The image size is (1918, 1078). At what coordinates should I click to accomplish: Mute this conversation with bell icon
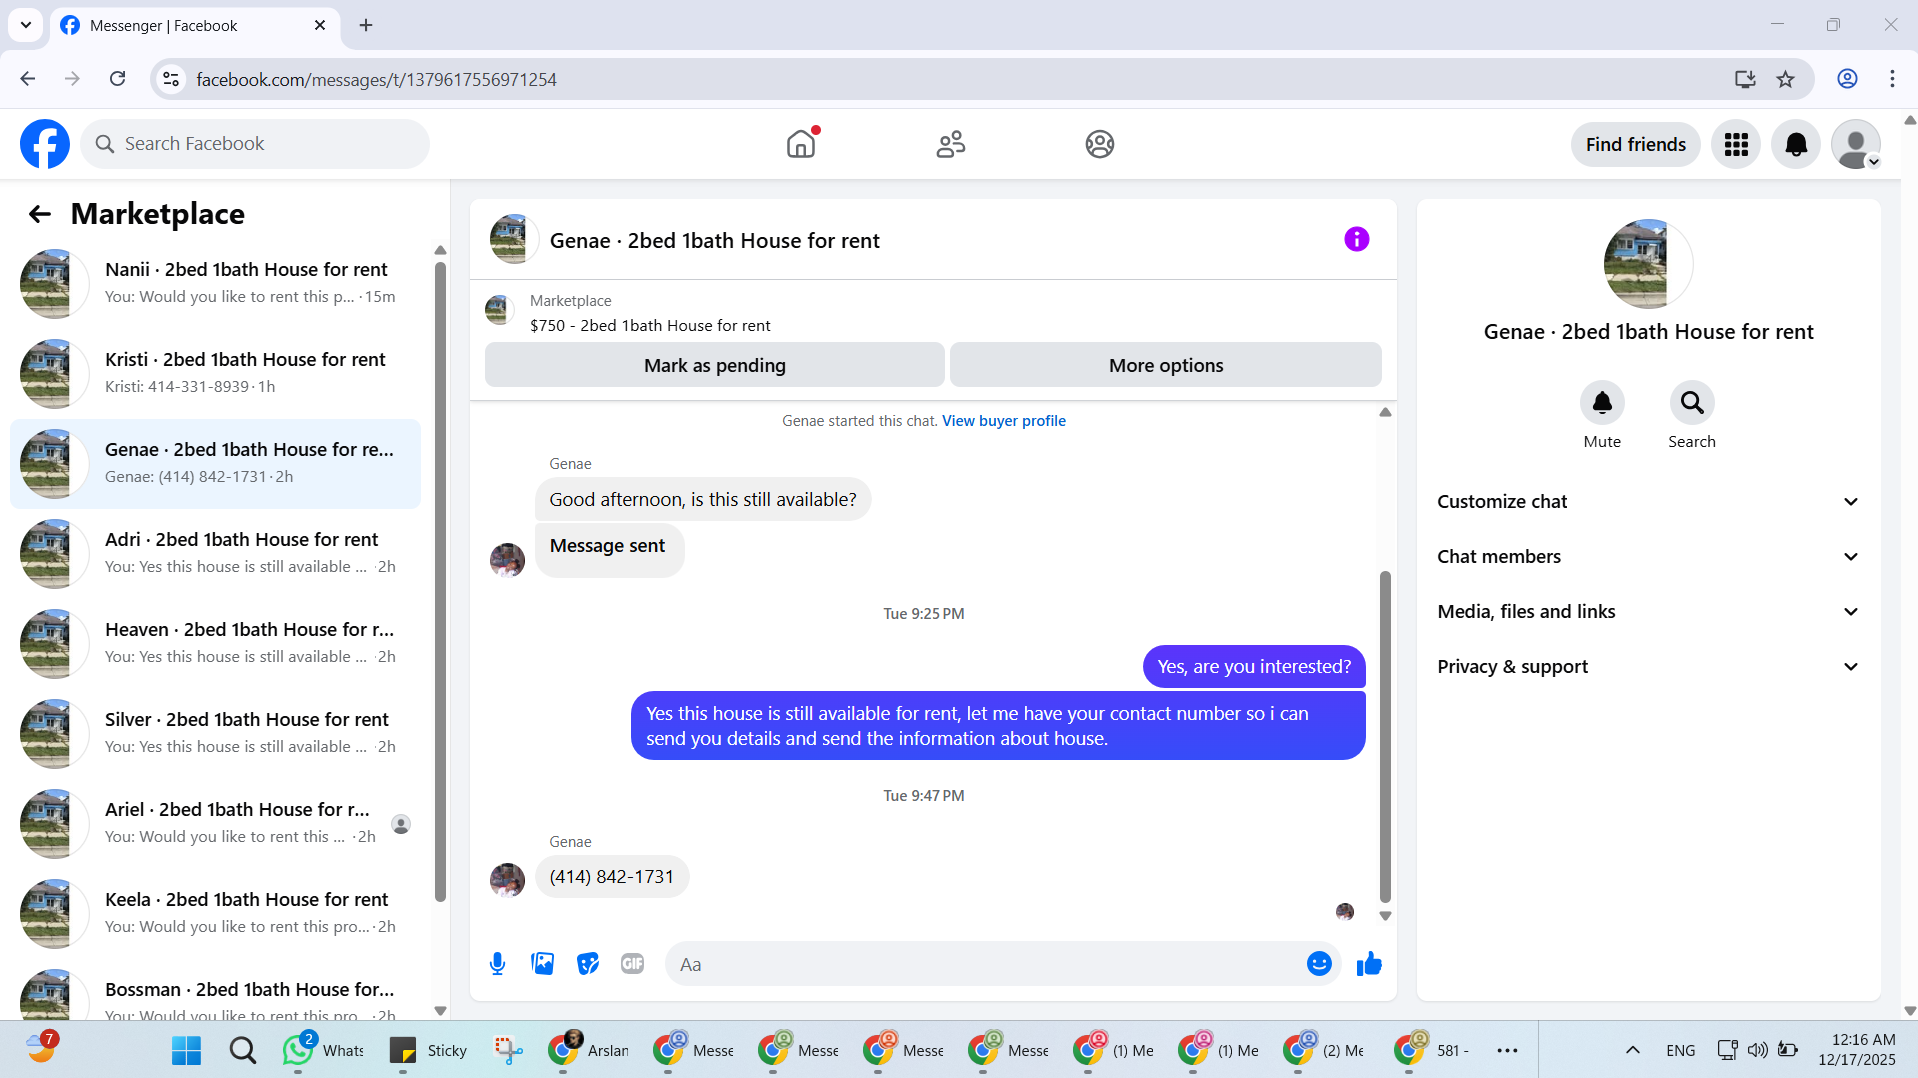pos(1602,402)
